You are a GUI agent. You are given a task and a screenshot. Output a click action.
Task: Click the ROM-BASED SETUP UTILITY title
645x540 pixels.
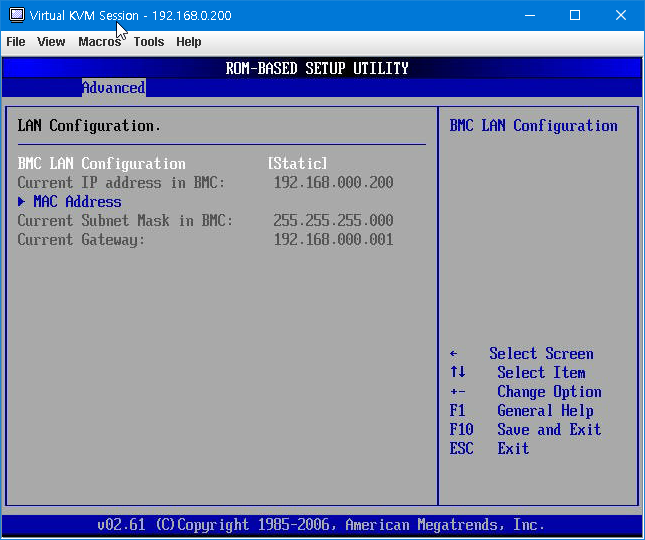317,68
